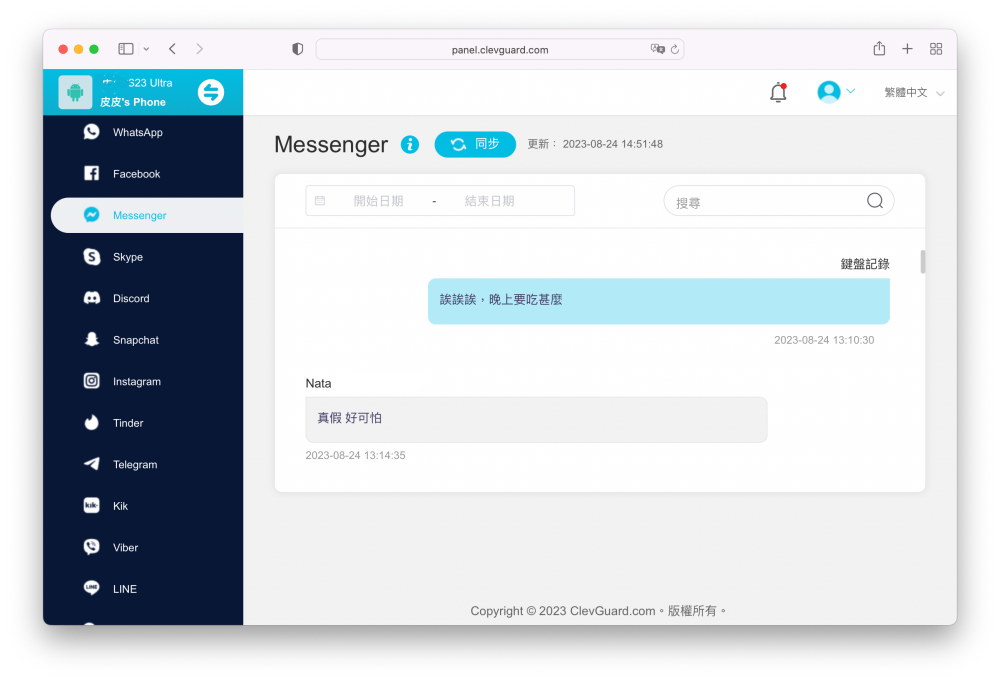1000x682 pixels.
Task: Click the notification bell icon
Action: click(x=778, y=92)
